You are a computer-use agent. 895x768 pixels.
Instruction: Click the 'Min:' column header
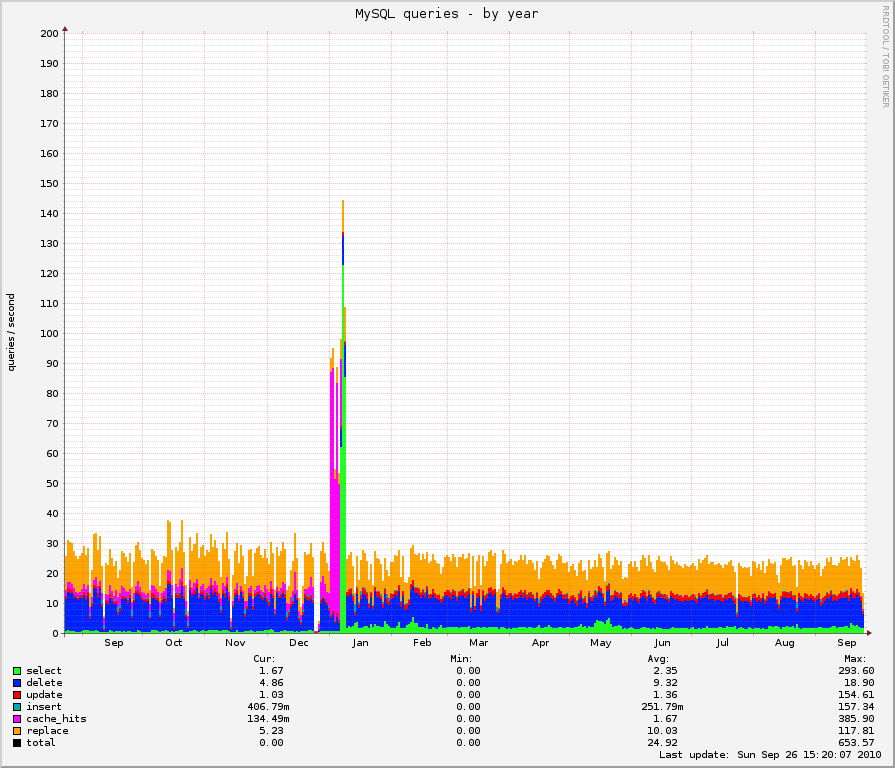(x=461, y=659)
